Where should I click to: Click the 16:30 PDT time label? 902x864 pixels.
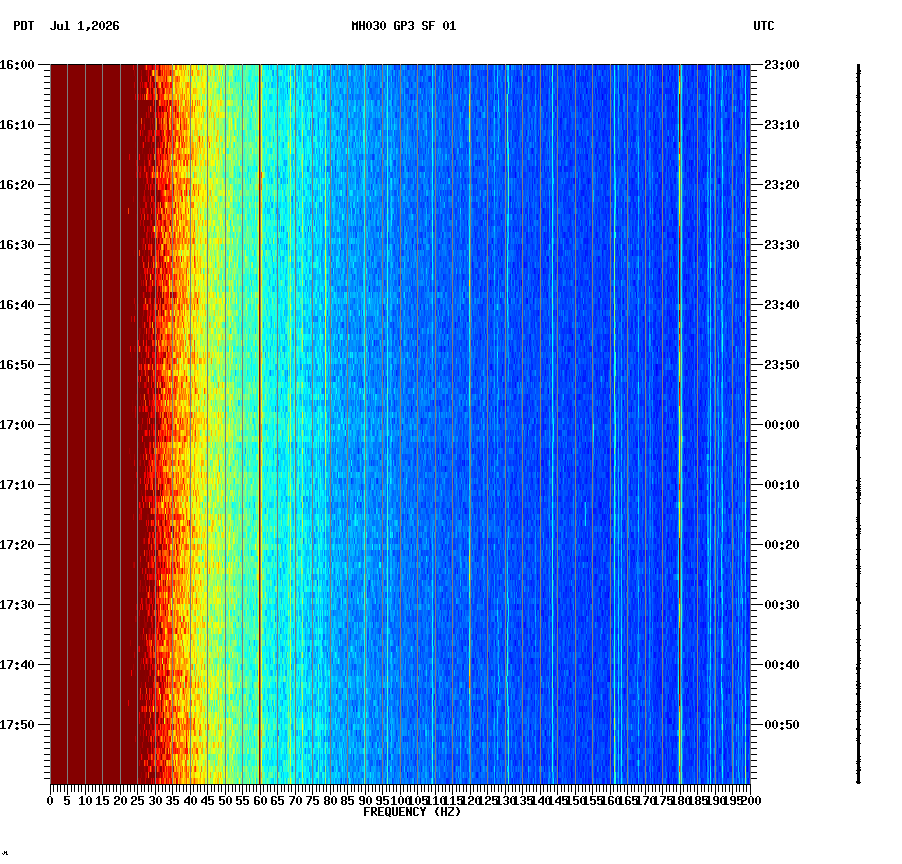17,244
